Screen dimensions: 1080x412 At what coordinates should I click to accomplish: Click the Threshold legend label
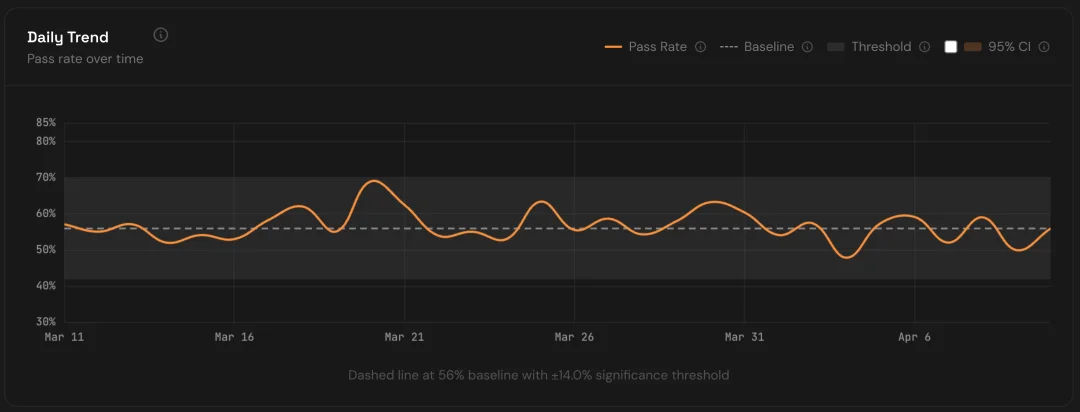coord(881,47)
